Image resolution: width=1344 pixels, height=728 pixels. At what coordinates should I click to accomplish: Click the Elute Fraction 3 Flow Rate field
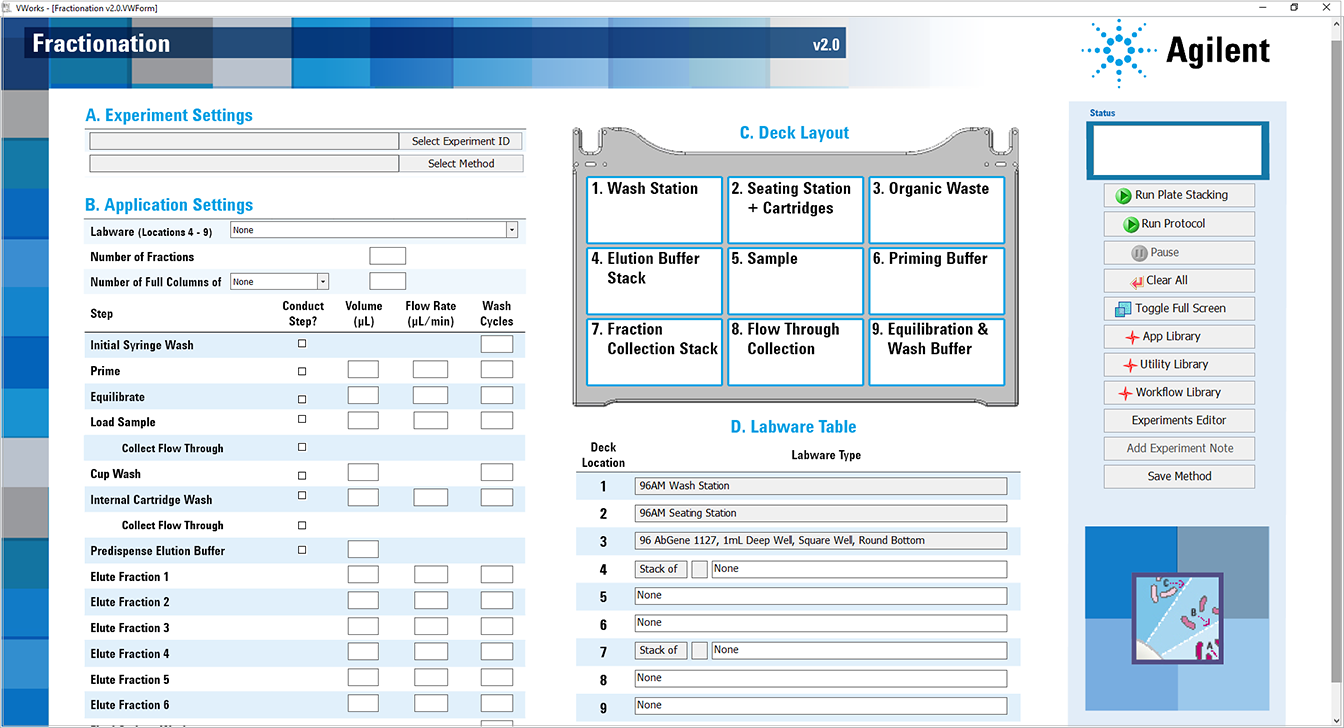pyautogui.click(x=431, y=627)
